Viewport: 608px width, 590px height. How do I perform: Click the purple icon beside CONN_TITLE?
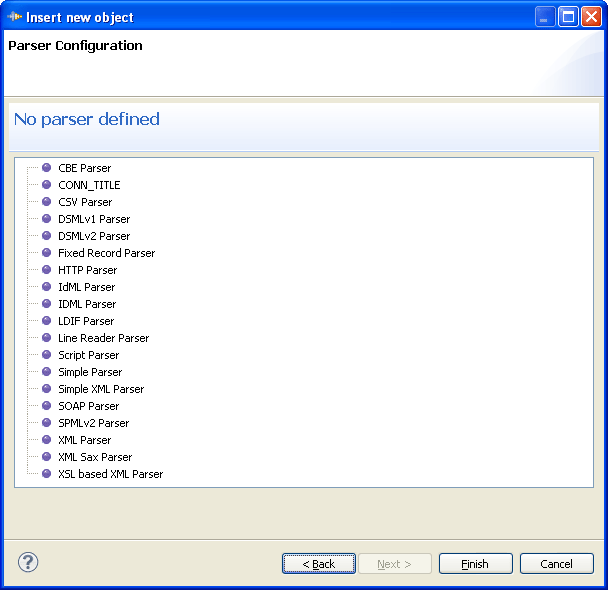47,185
